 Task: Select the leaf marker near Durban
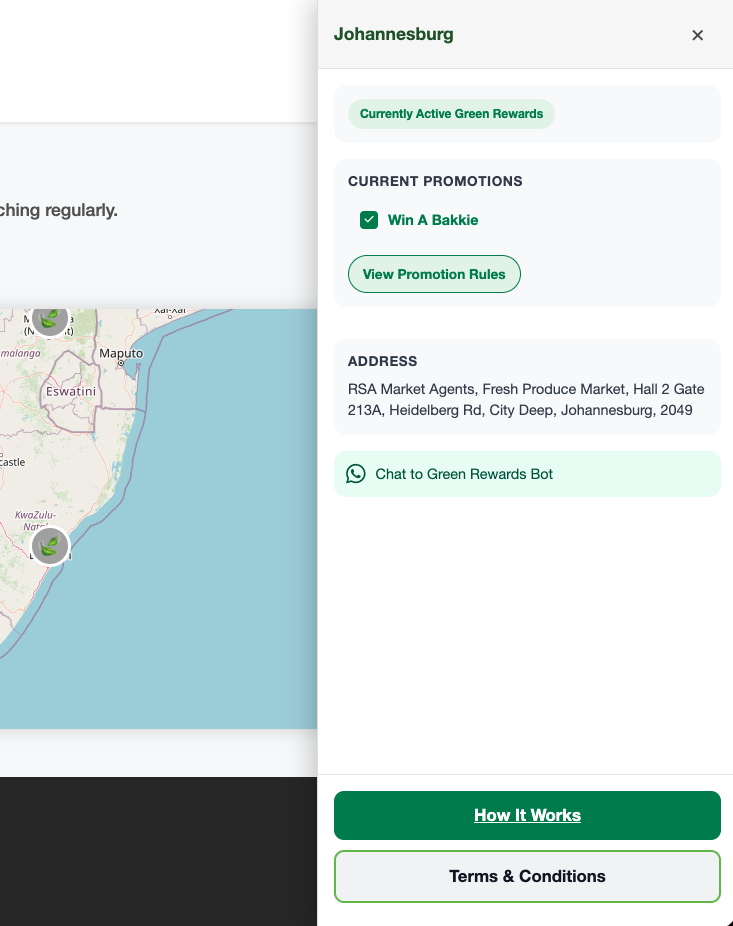pyautogui.click(x=50, y=546)
